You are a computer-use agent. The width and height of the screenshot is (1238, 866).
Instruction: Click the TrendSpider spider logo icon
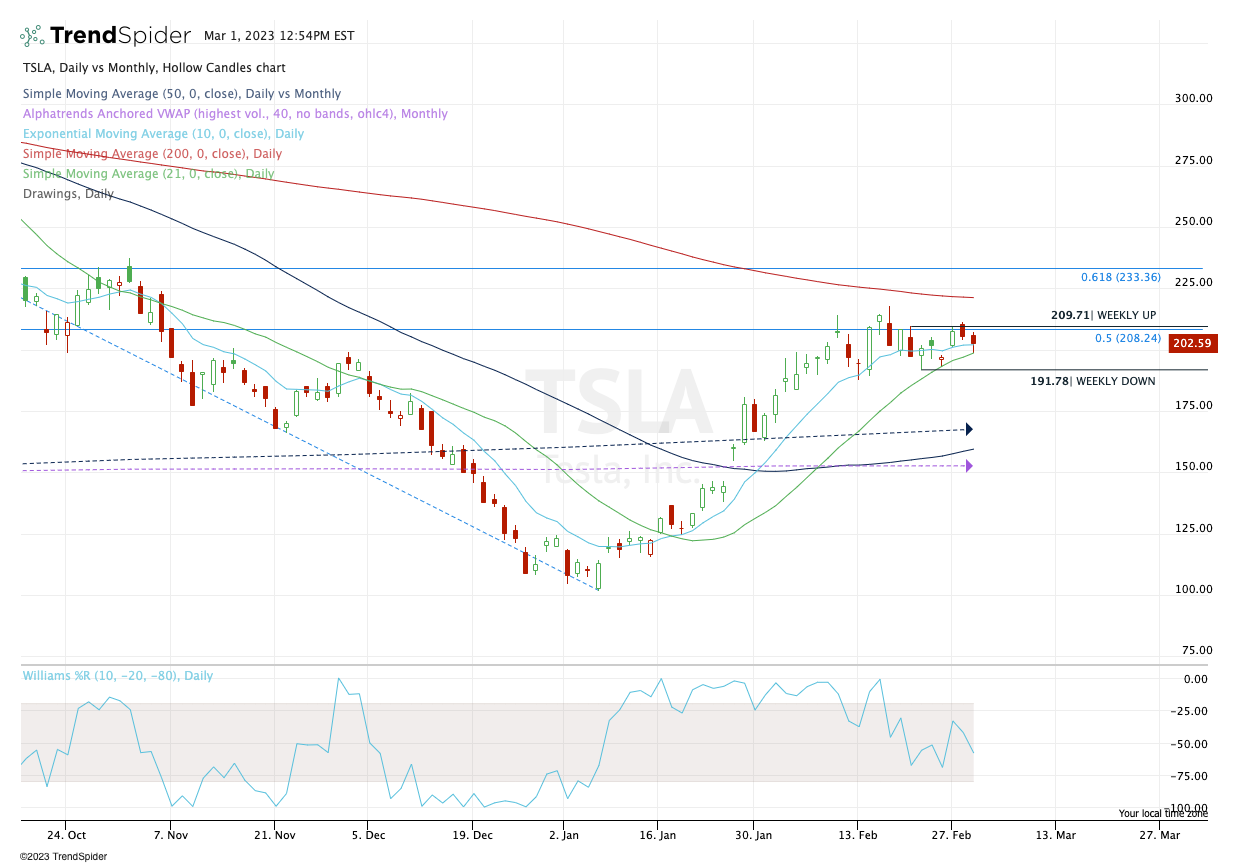pyautogui.click(x=32, y=36)
